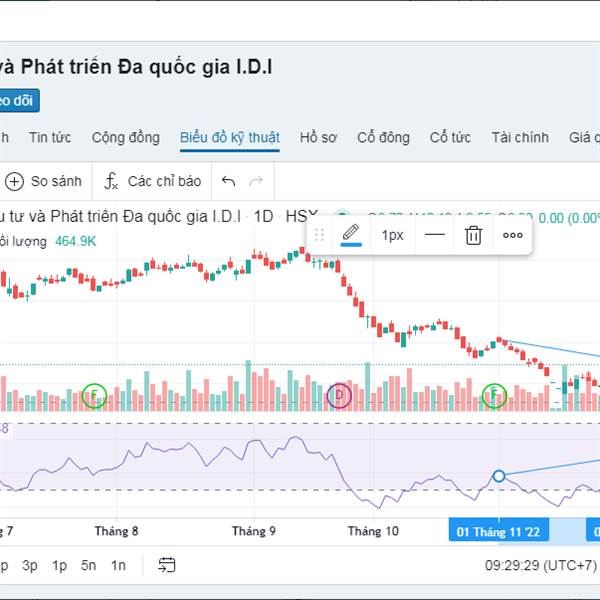600x600 pixels.
Task: Click the trendline anchor point on RSI
Action: pyautogui.click(x=499, y=475)
